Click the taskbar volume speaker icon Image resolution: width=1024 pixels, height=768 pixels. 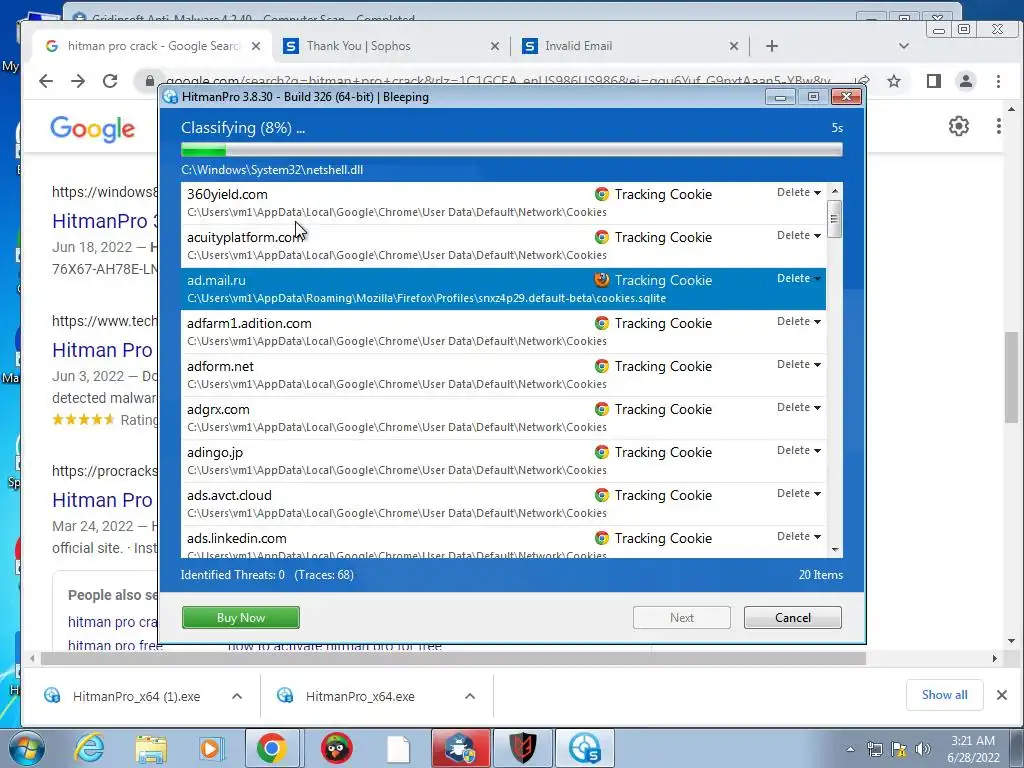point(923,749)
